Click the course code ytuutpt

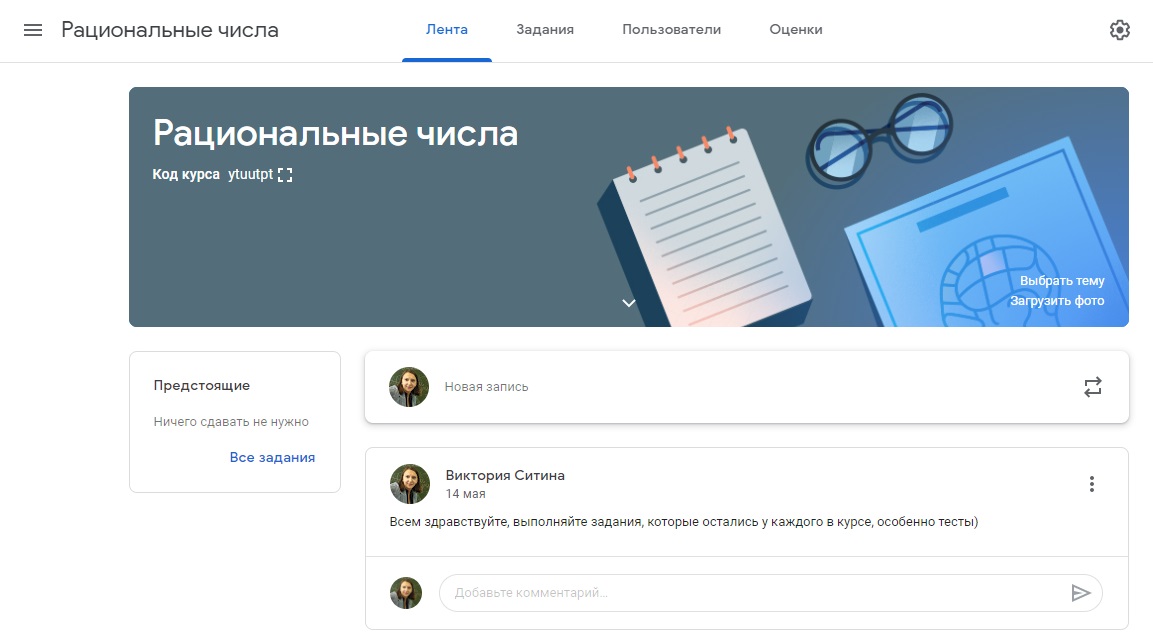pyautogui.click(x=250, y=175)
